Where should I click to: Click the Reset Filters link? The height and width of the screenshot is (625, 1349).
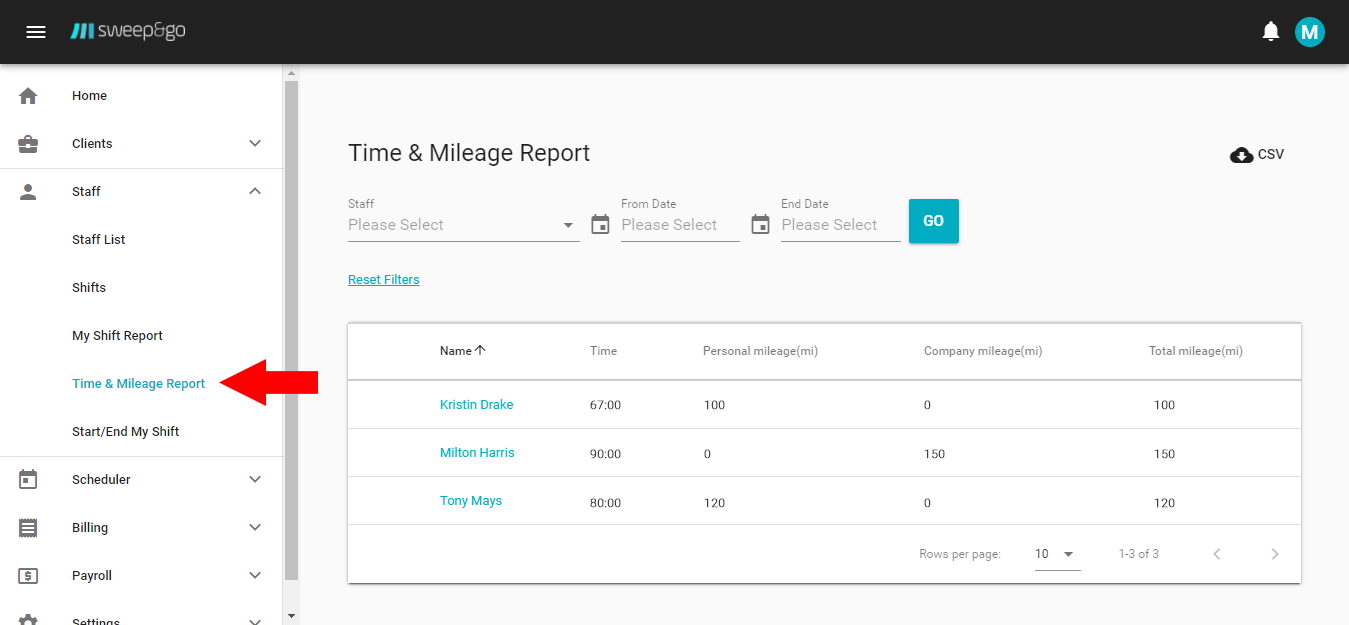tap(383, 279)
